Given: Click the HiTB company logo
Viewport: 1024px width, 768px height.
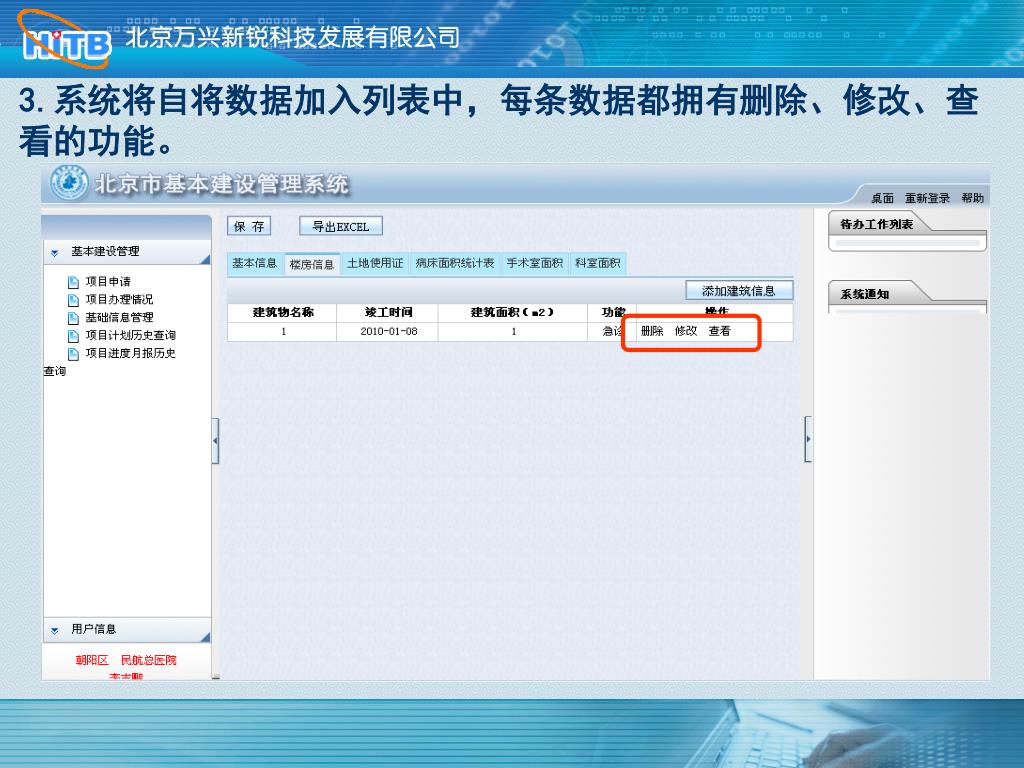Looking at the screenshot, I should point(65,40).
